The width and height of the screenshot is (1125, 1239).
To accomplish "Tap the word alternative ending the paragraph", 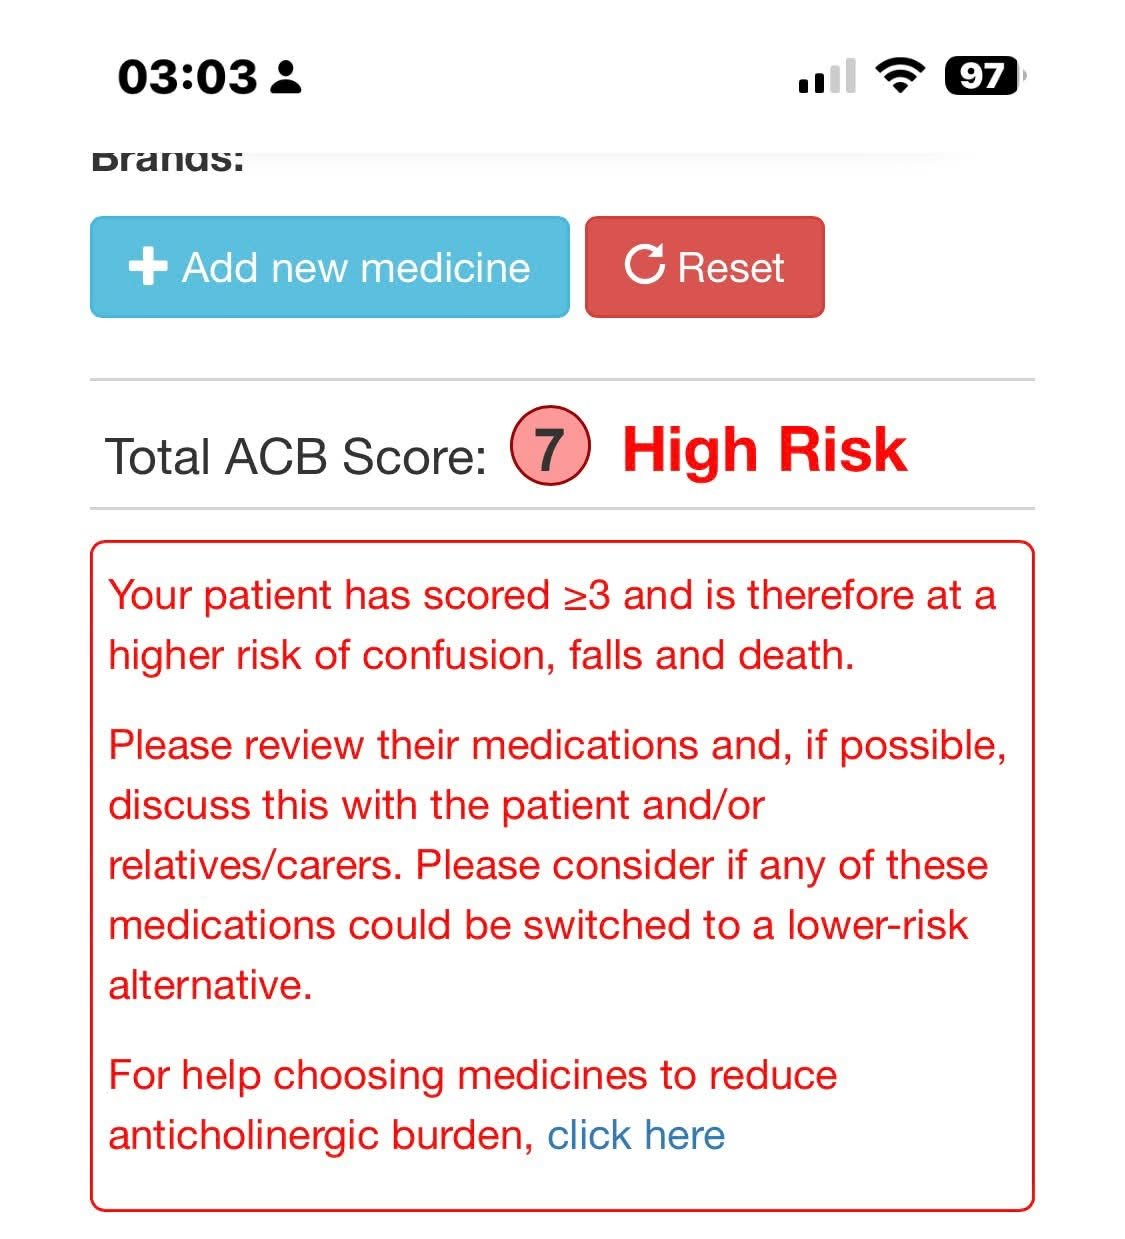I will [x=211, y=985].
